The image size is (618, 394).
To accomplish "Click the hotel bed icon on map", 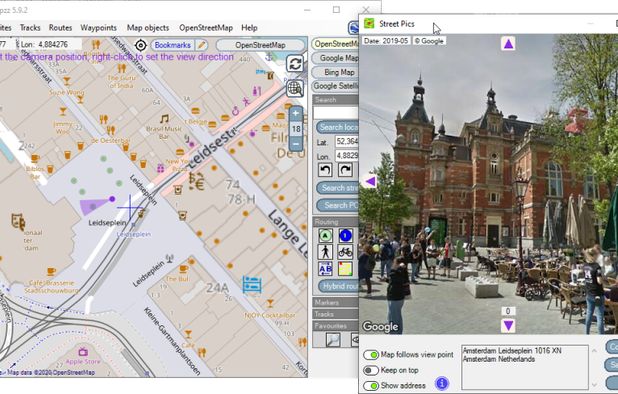I will coord(252,284).
